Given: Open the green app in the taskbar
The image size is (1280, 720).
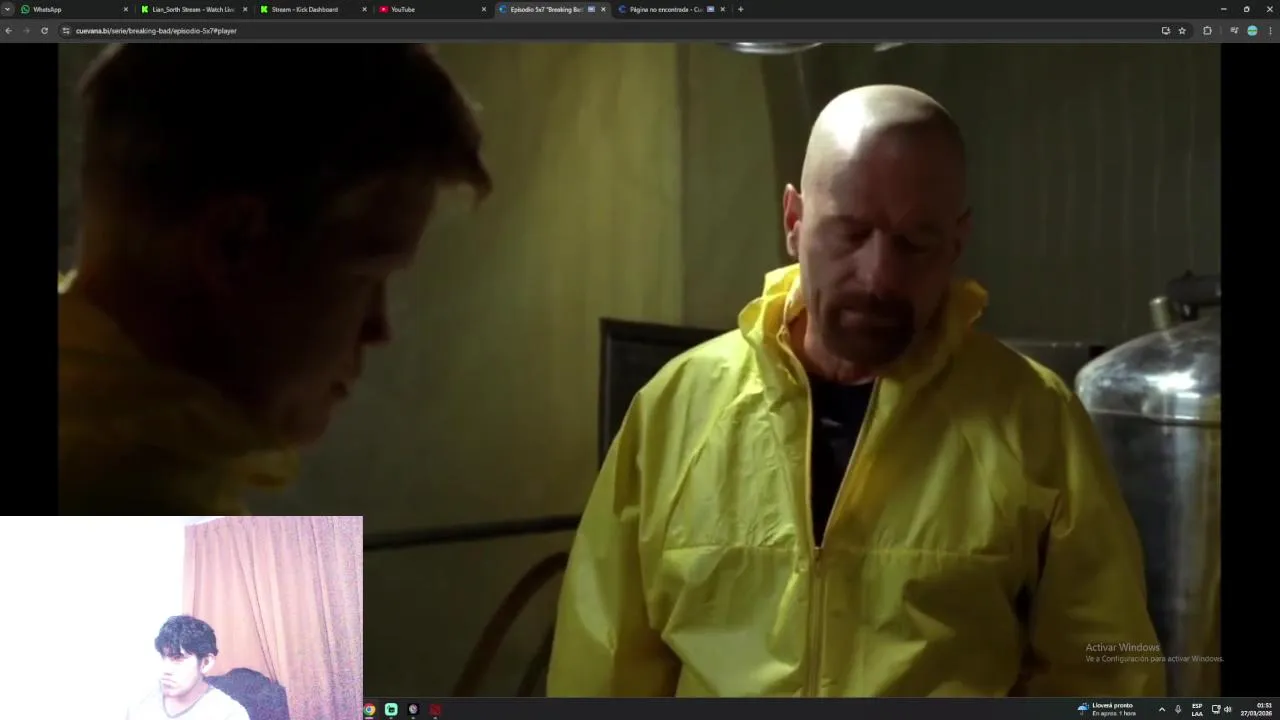Looking at the screenshot, I should [391, 710].
